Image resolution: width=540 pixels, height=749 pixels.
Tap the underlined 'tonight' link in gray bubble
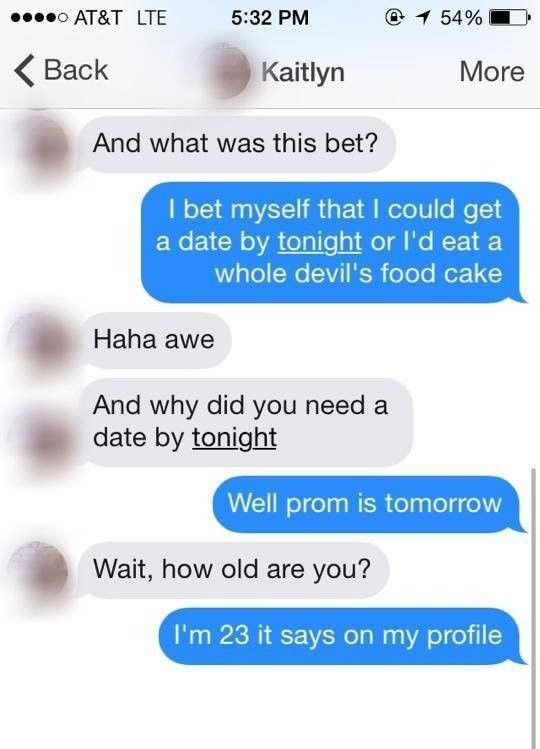pos(234,438)
